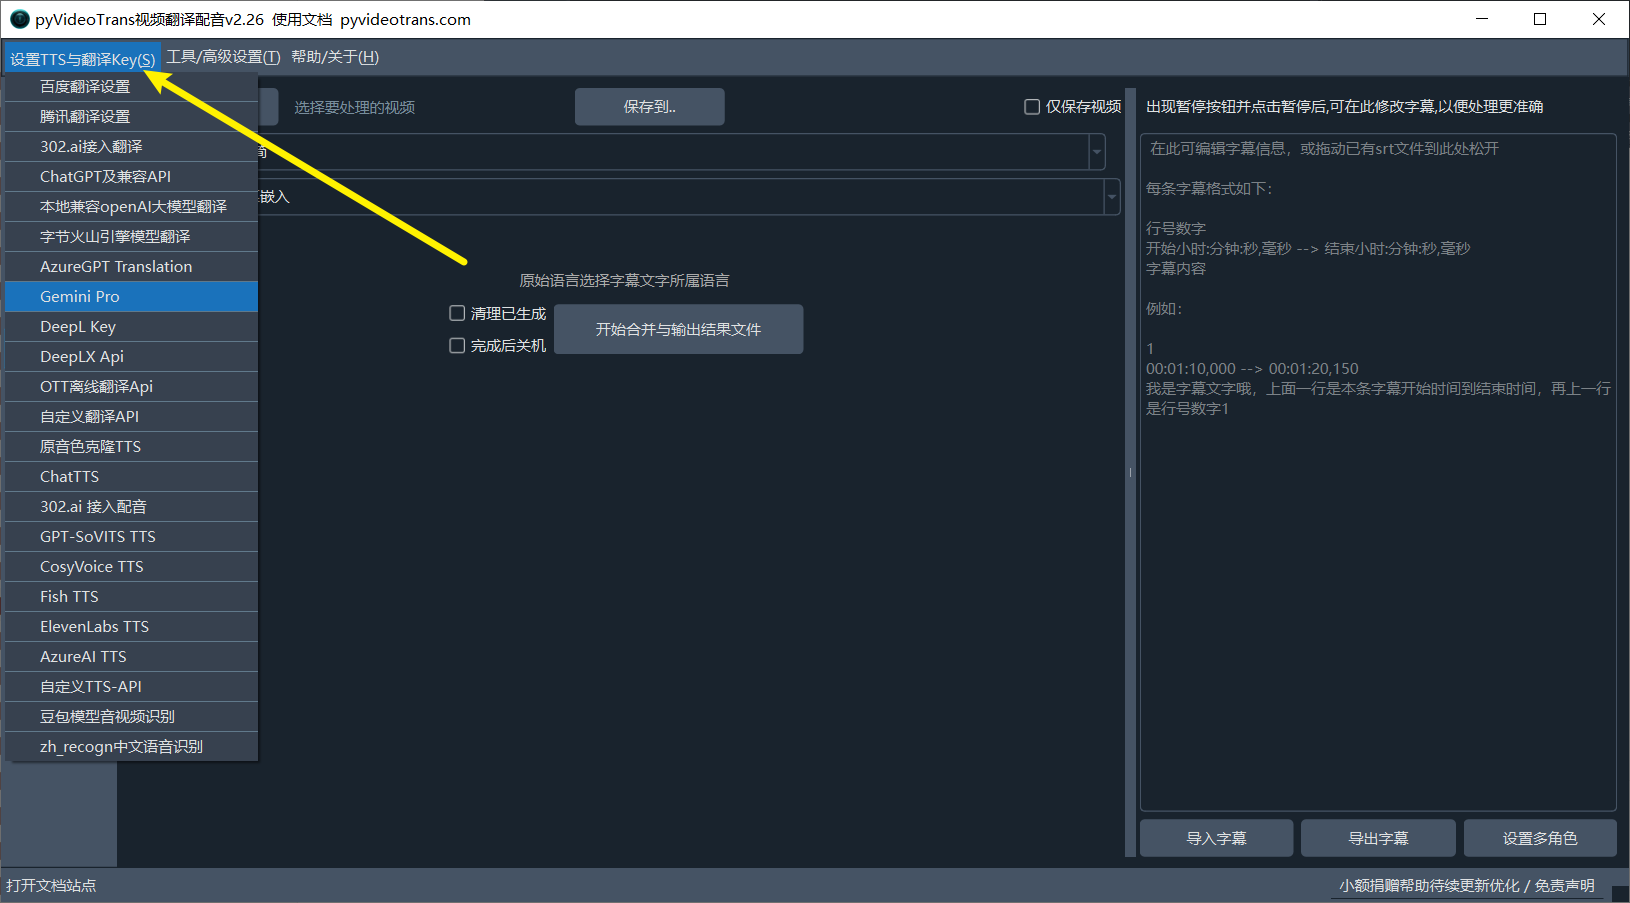Open 豆包模型音视频识别 settings
The height and width of the screenshot is (903, 1630).
click(131, 717)
